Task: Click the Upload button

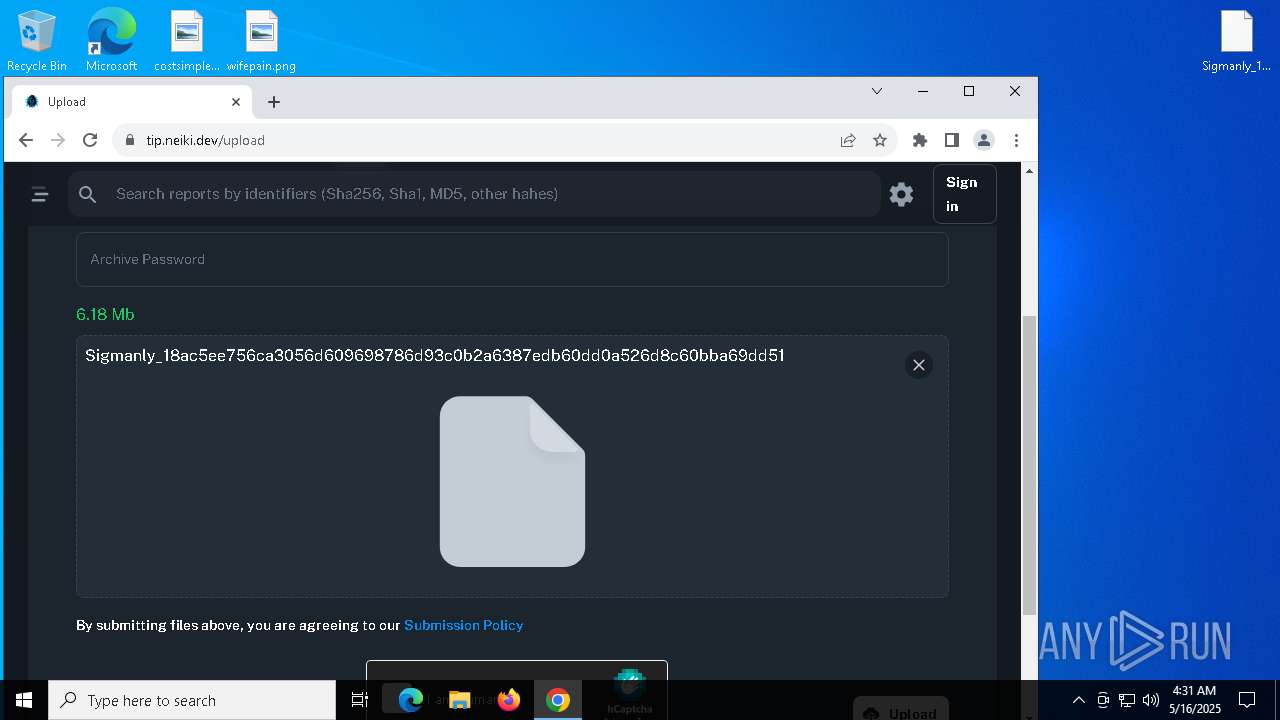Action: coord(901,711)
